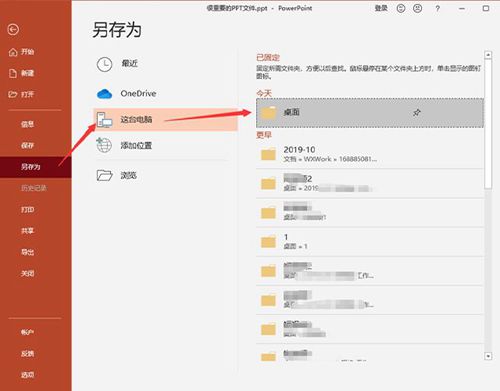Send a frown feedback face icon
This screenshot has height=391, width=500.
[x=418, y=8]
